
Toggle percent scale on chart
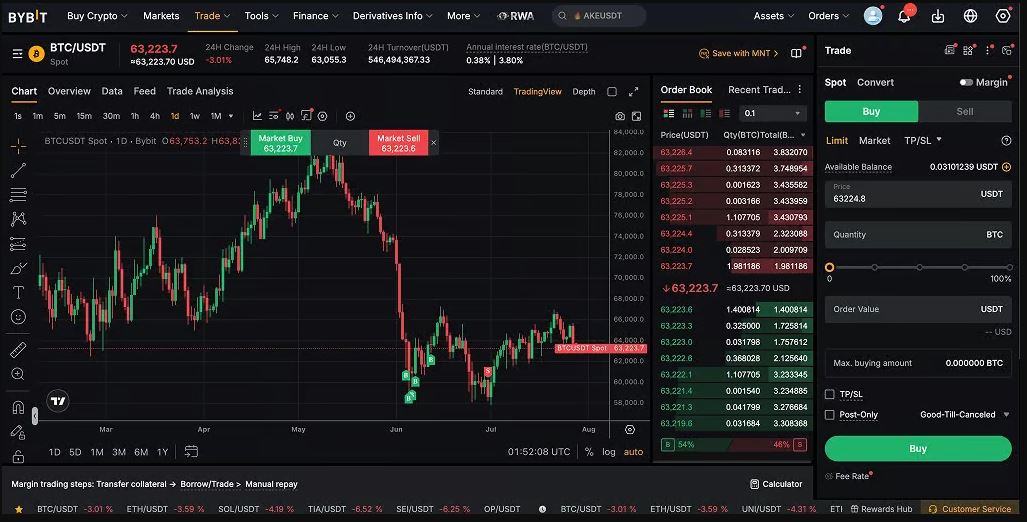pos(589,452)
